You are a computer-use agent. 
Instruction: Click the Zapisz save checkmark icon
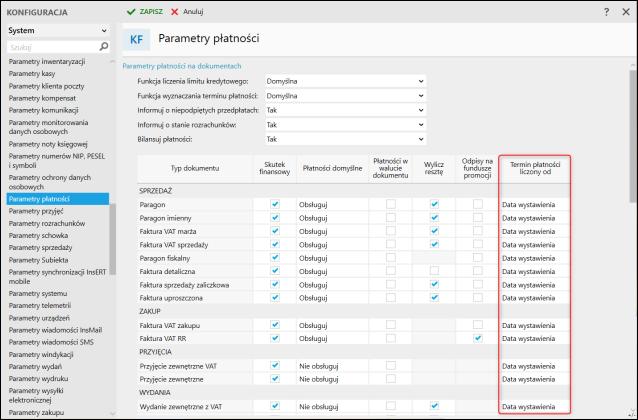coord(131,11)
